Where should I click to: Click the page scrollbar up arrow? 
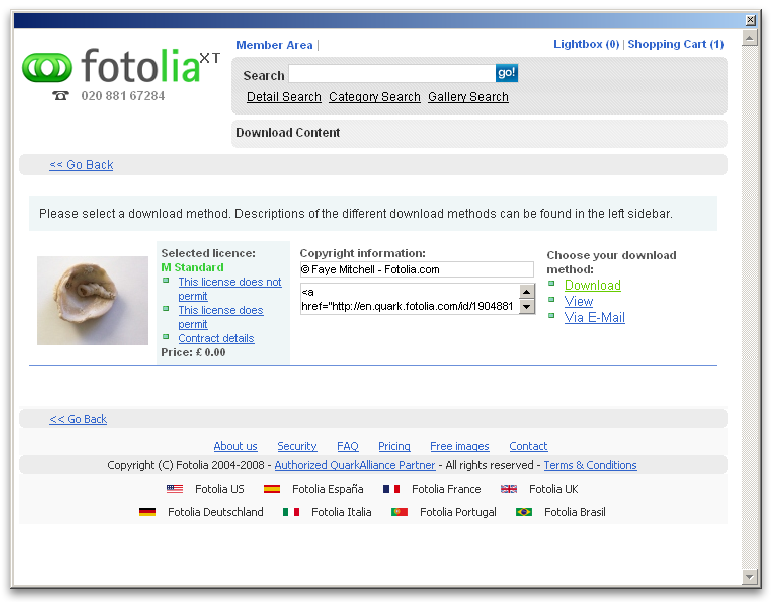click(x=750, y=38)
